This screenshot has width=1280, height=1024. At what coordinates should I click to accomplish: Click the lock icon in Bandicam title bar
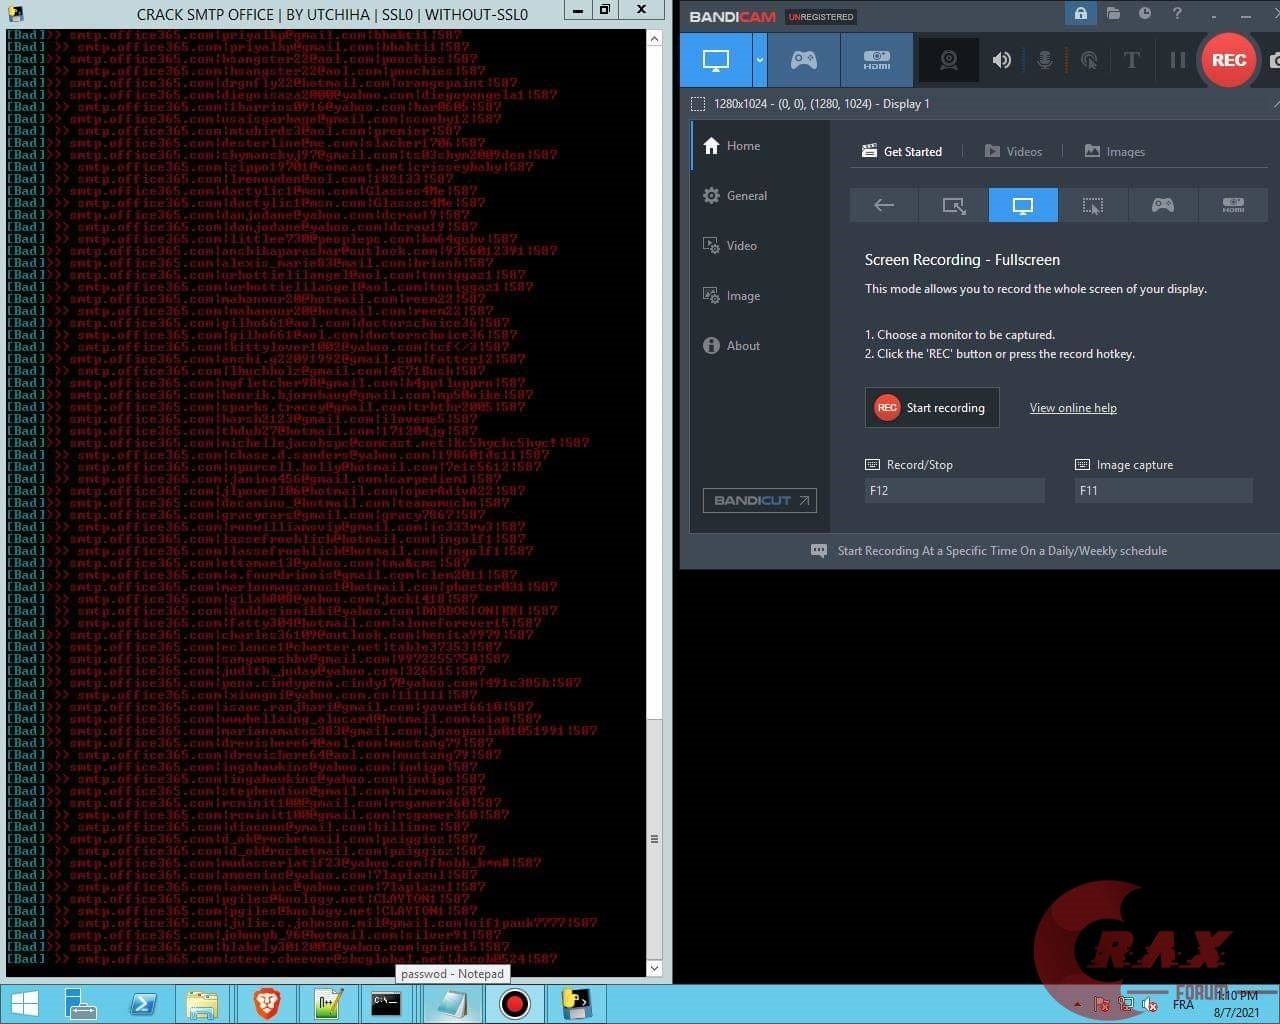coord(1080,14)
